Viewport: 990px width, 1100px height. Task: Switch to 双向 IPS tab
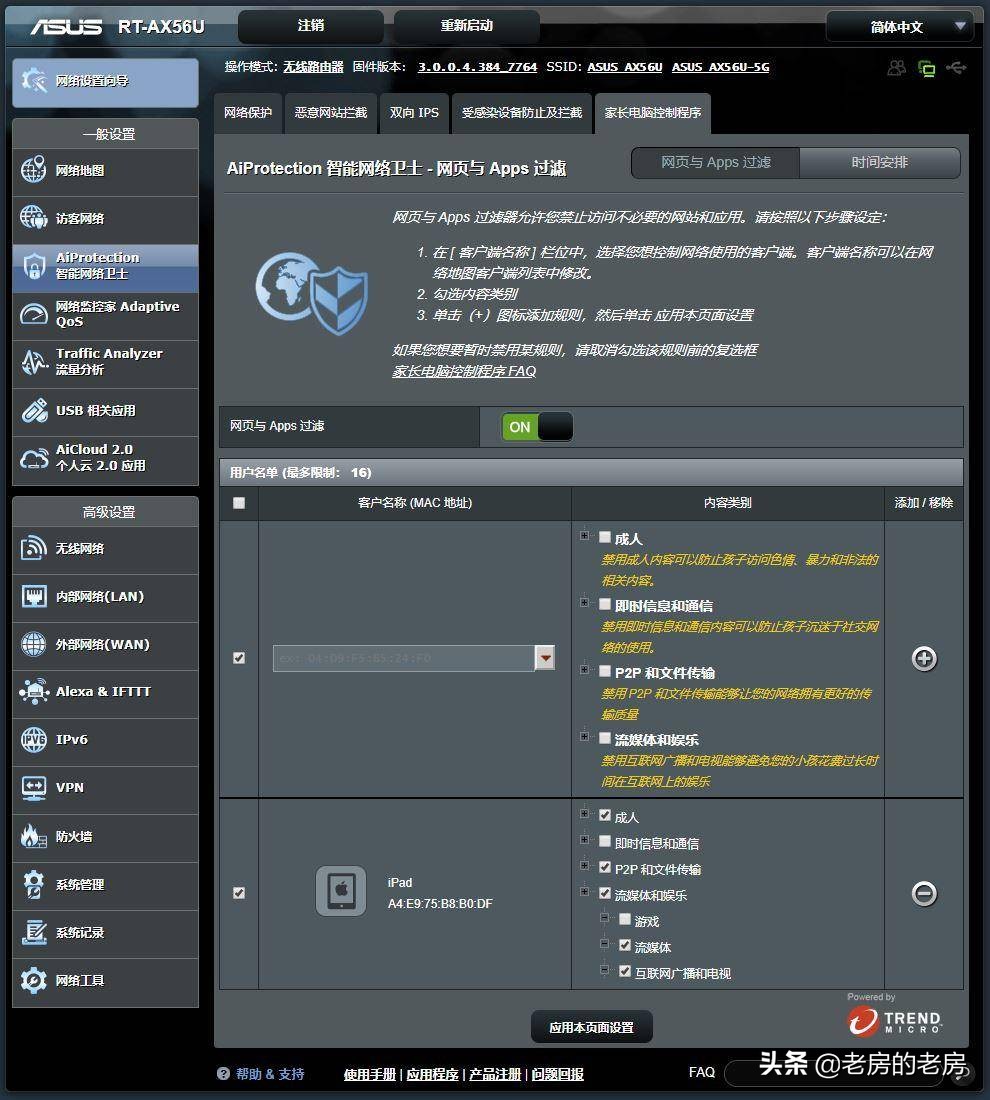coord(414,113)
